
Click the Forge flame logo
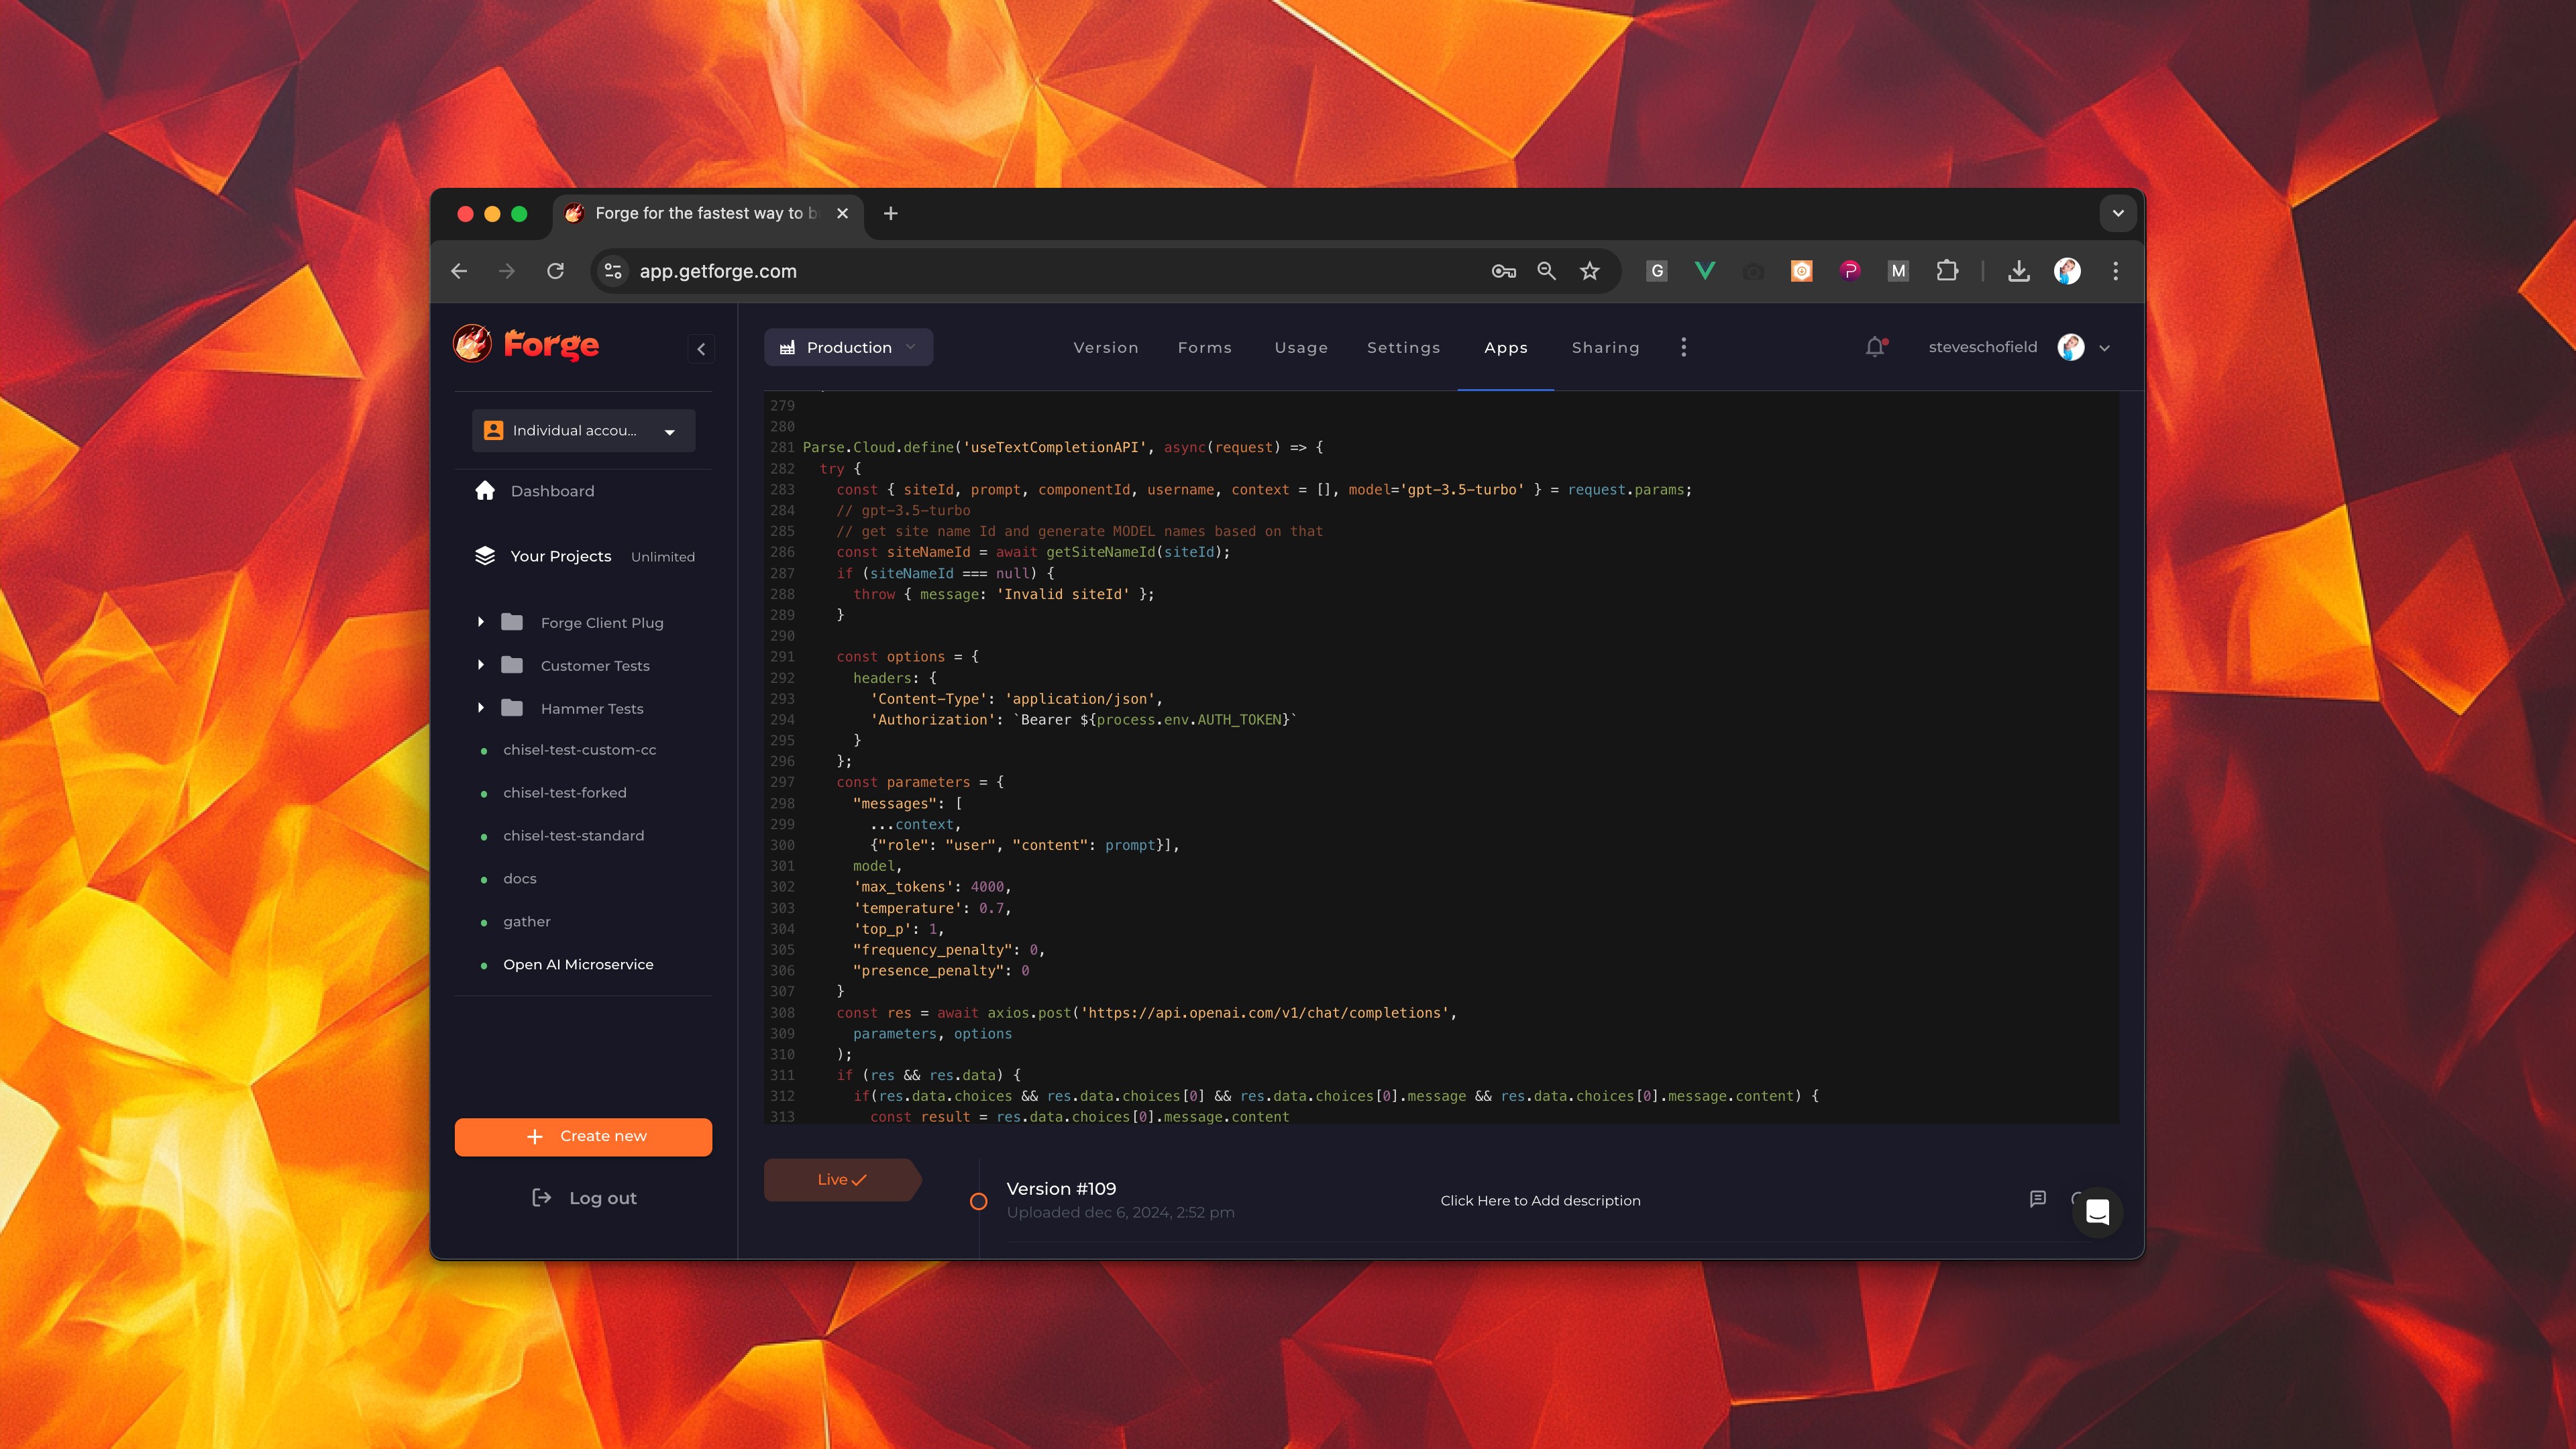click(x=472, y=344)
